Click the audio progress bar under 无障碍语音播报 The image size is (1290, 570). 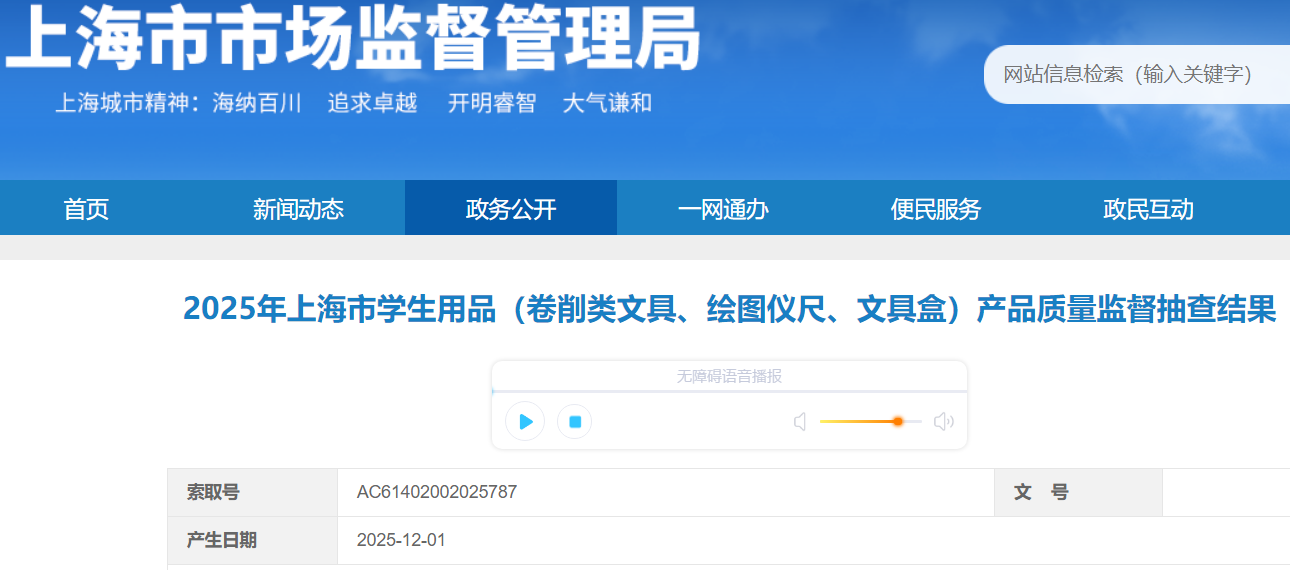click(x=729, y=391)
